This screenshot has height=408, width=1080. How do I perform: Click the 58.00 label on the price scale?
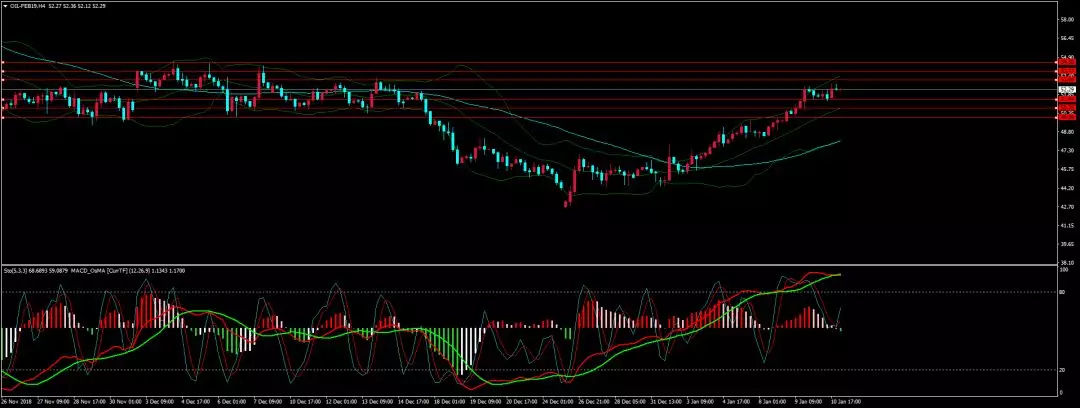click(1066, 20)
